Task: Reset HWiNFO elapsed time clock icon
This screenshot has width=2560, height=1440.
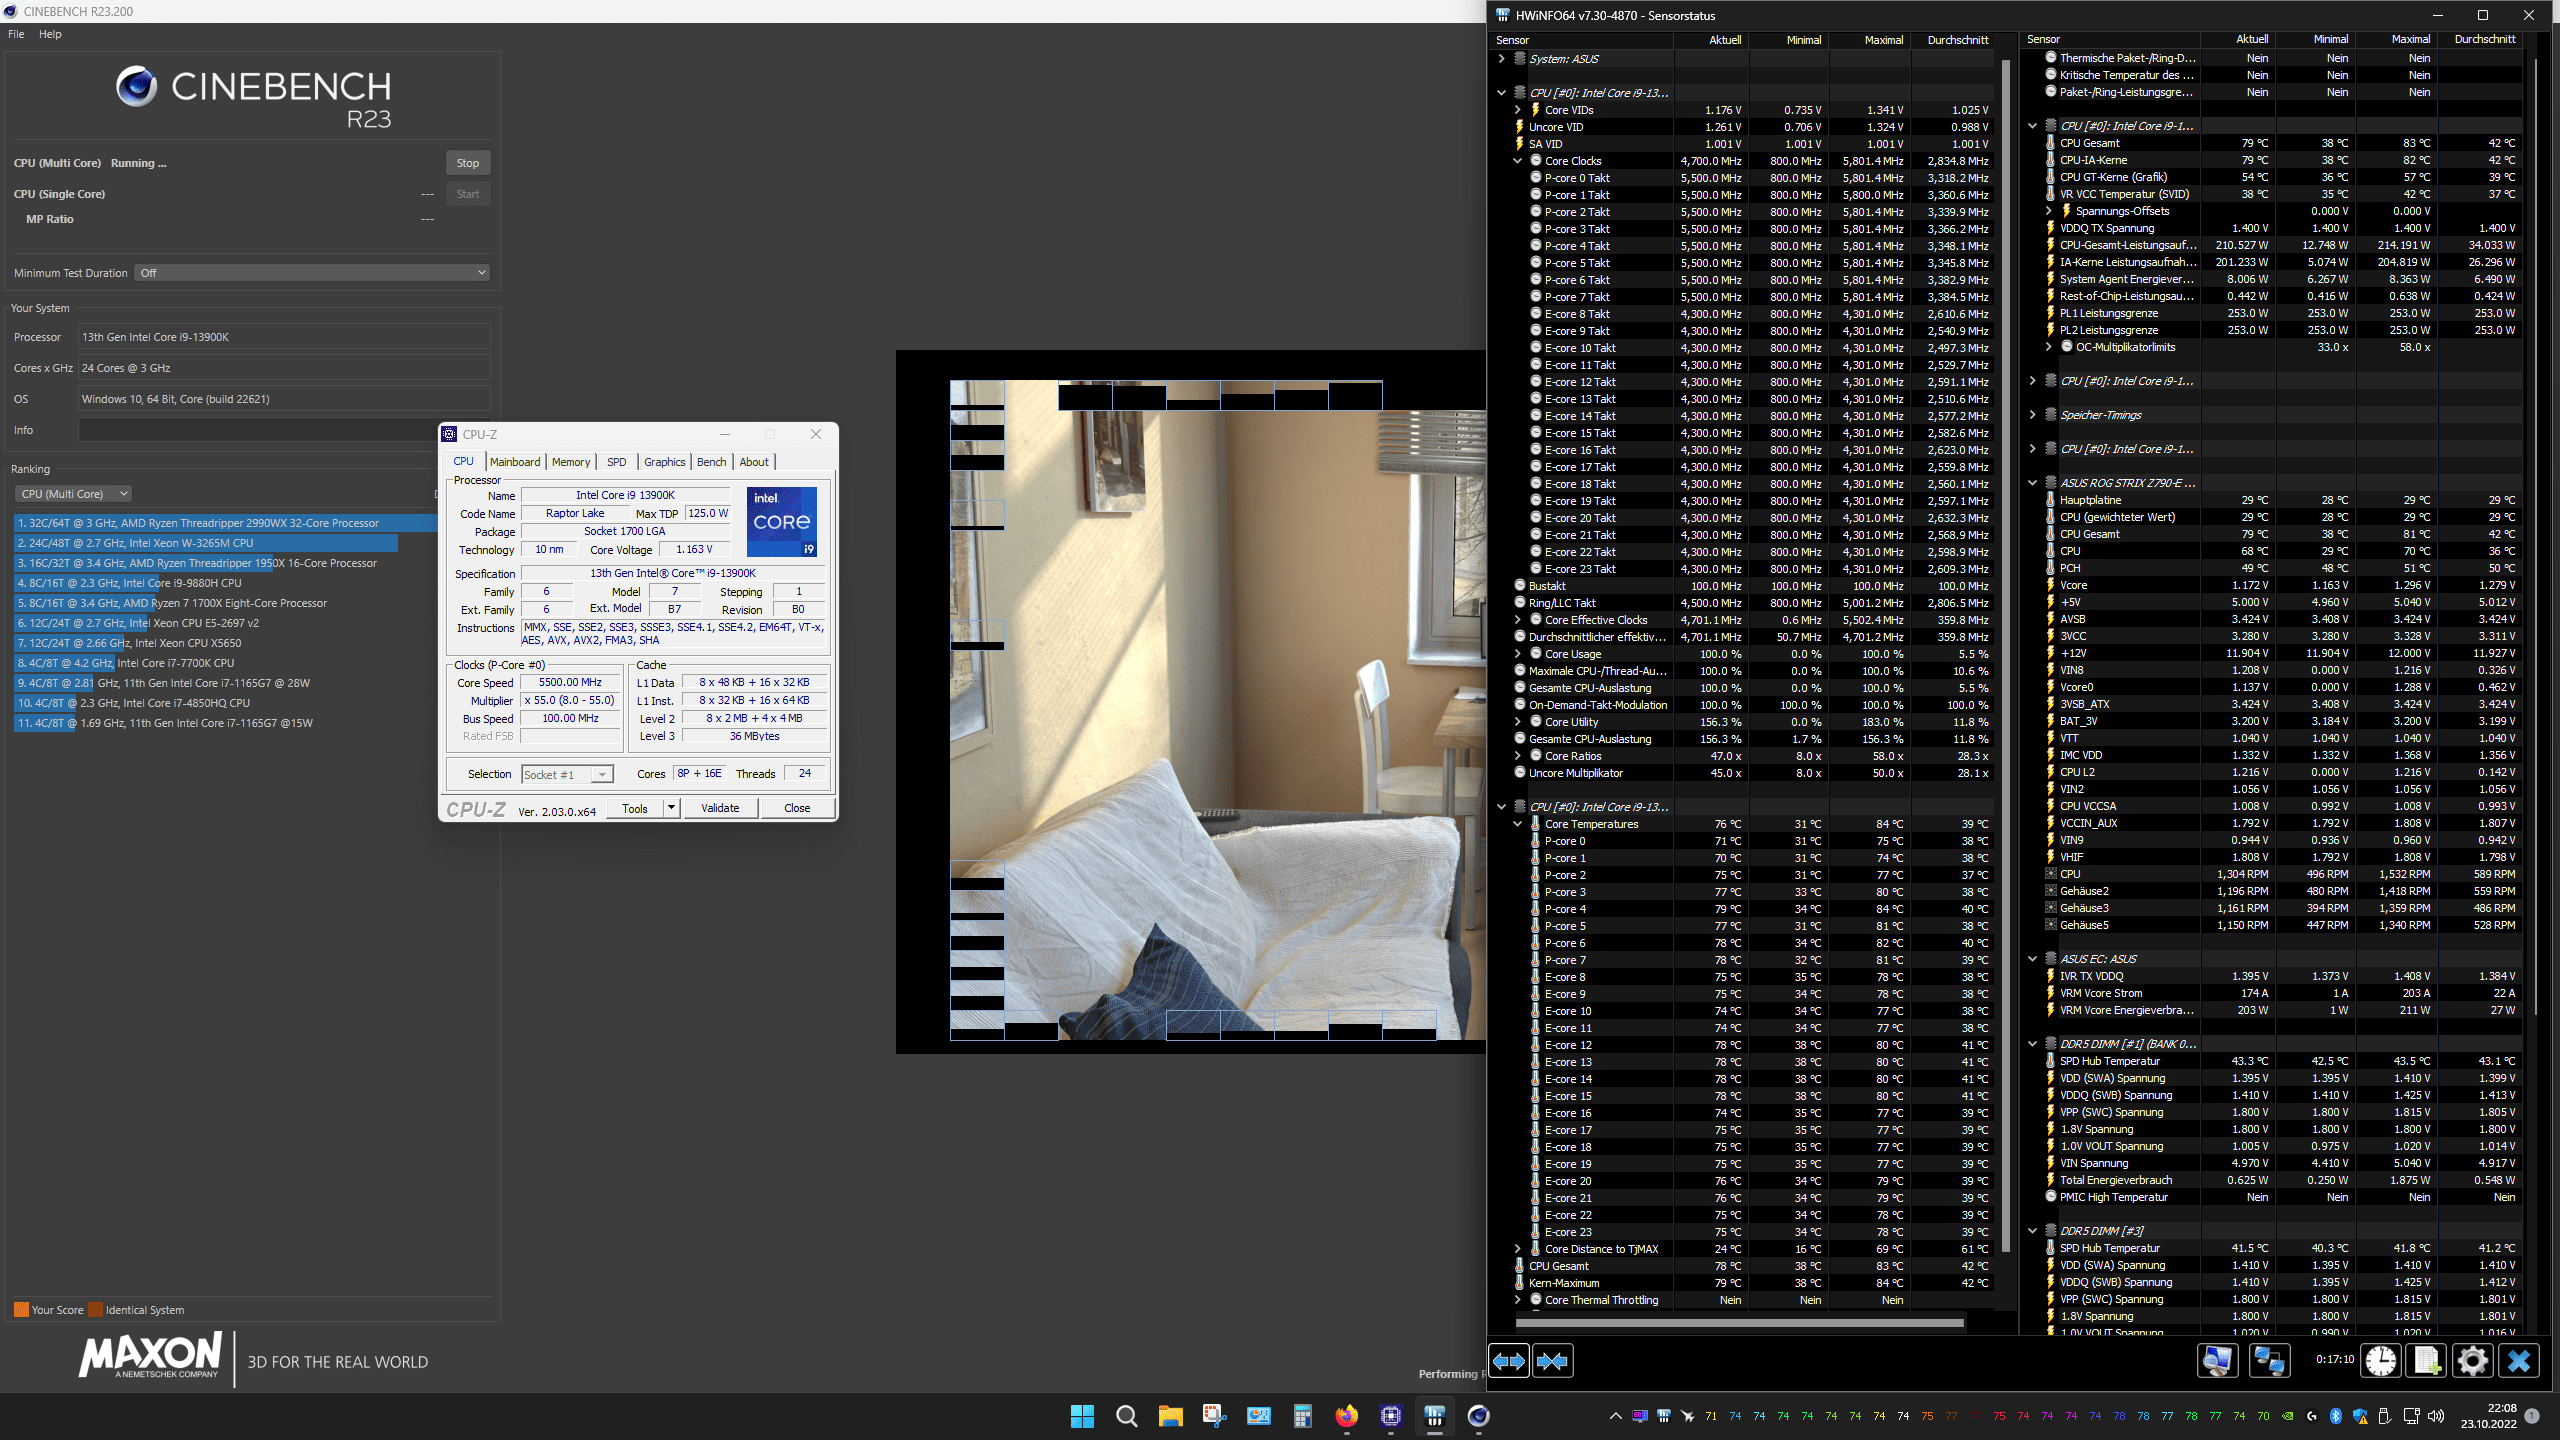Action: (2381, 1361)
